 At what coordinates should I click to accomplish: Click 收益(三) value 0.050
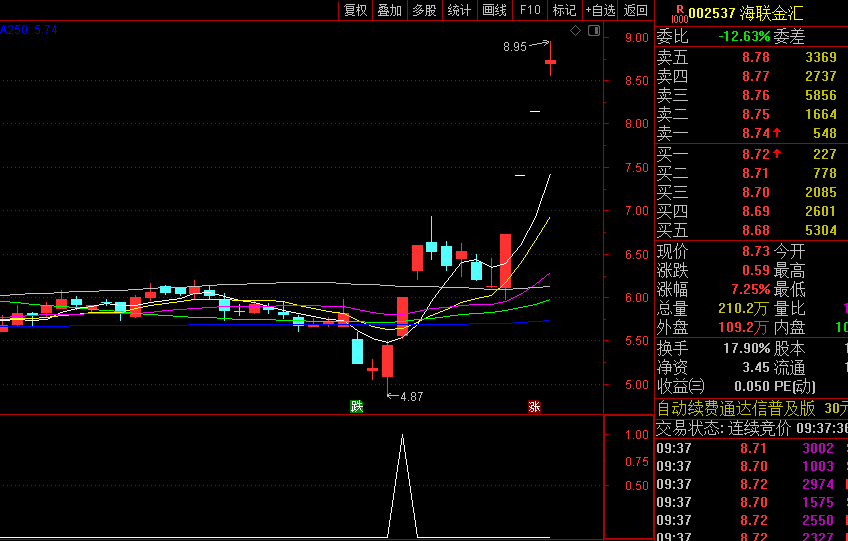(x=752, y=386)
